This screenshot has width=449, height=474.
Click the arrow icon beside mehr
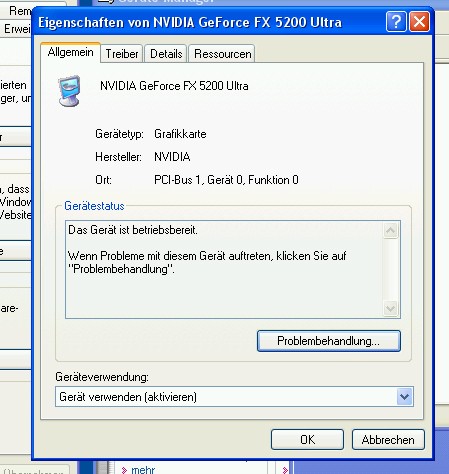tap(124, 470)
